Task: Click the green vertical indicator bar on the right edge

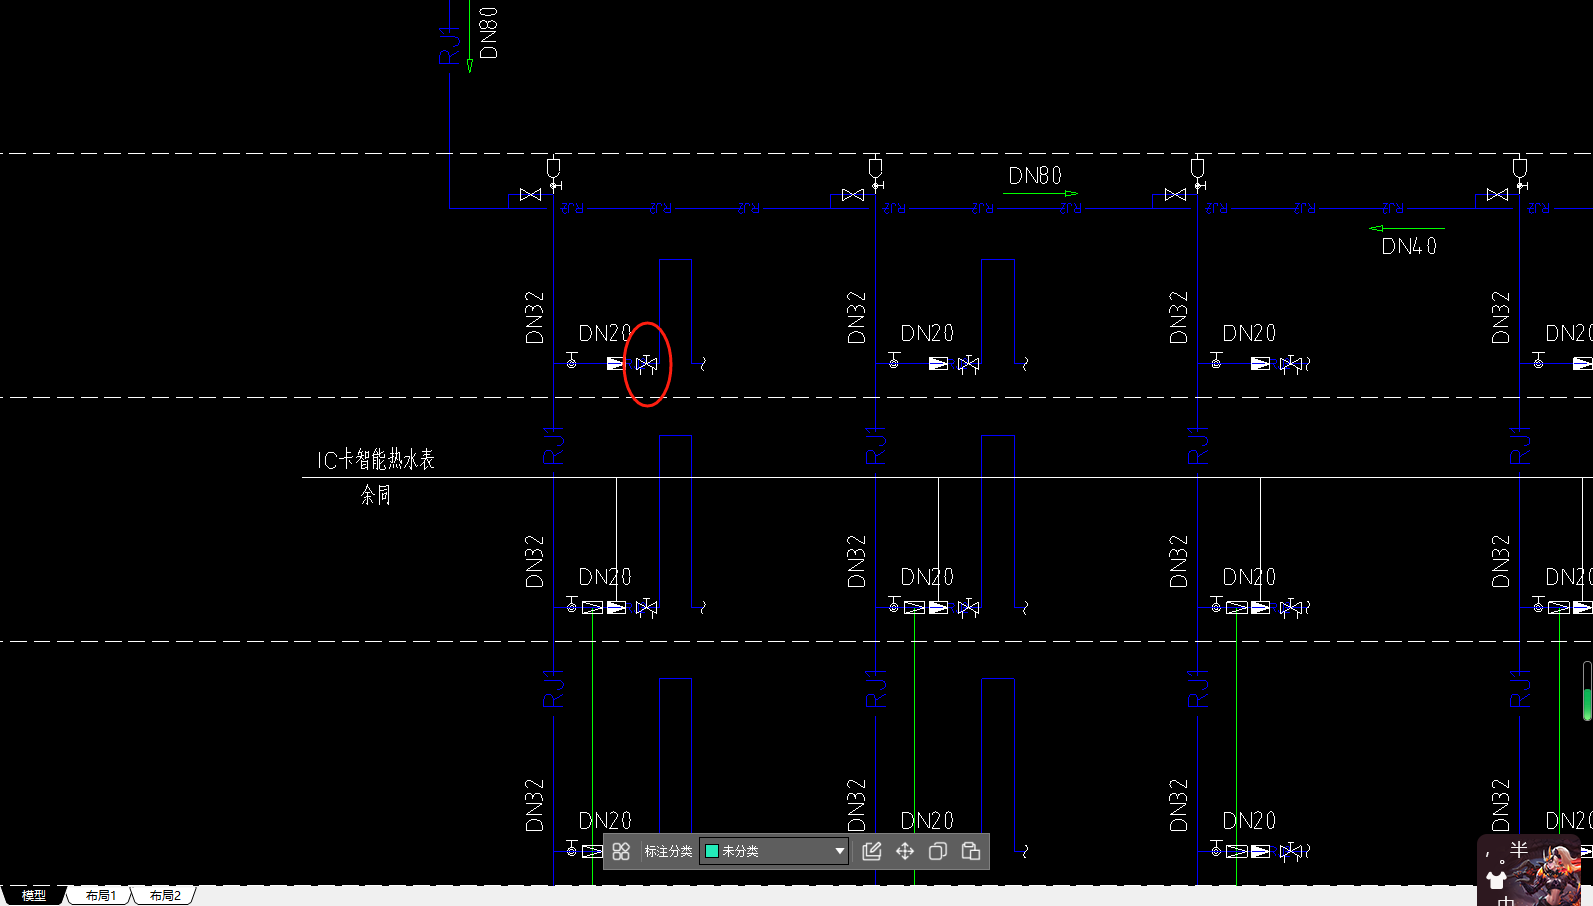Action: 1587,691
